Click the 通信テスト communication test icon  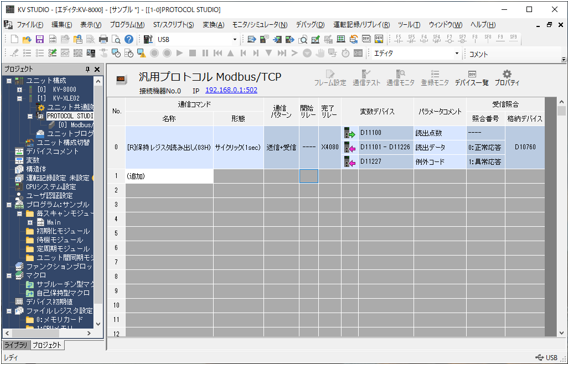(x=367, y=77)
